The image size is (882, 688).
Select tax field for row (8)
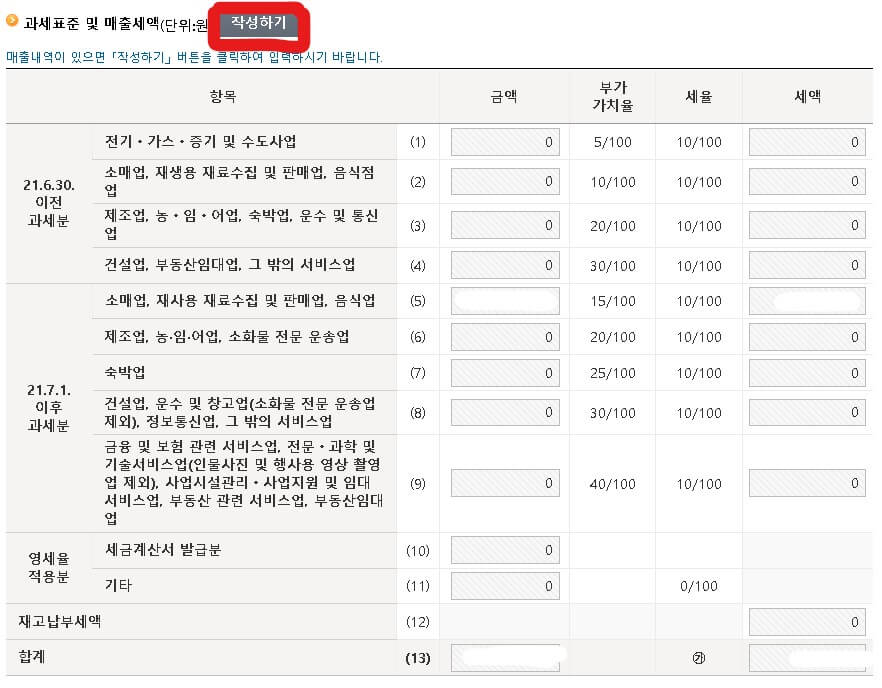807,413
